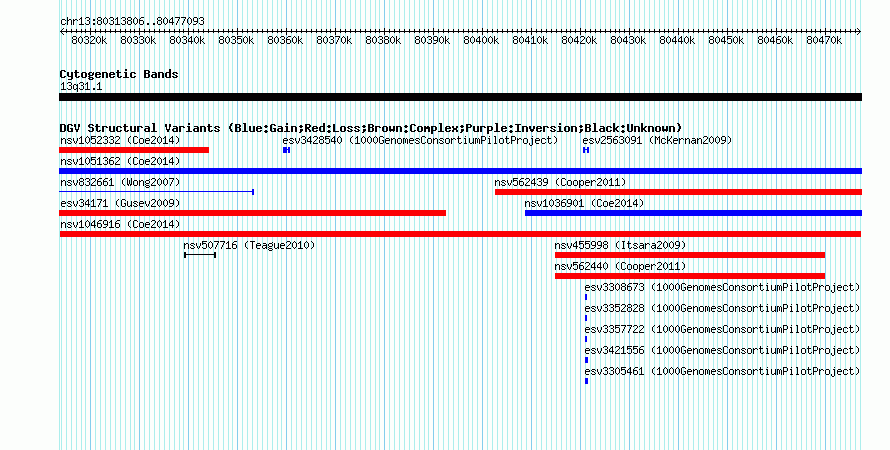Click the 80420k ruler position
Image resolution: width=890 pixels, height=450 pixels.
(x=579, y=40)
